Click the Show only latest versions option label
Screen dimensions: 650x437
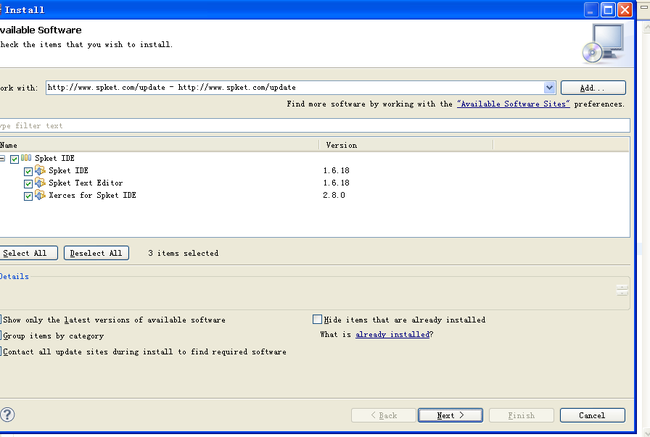pos(114,320)
